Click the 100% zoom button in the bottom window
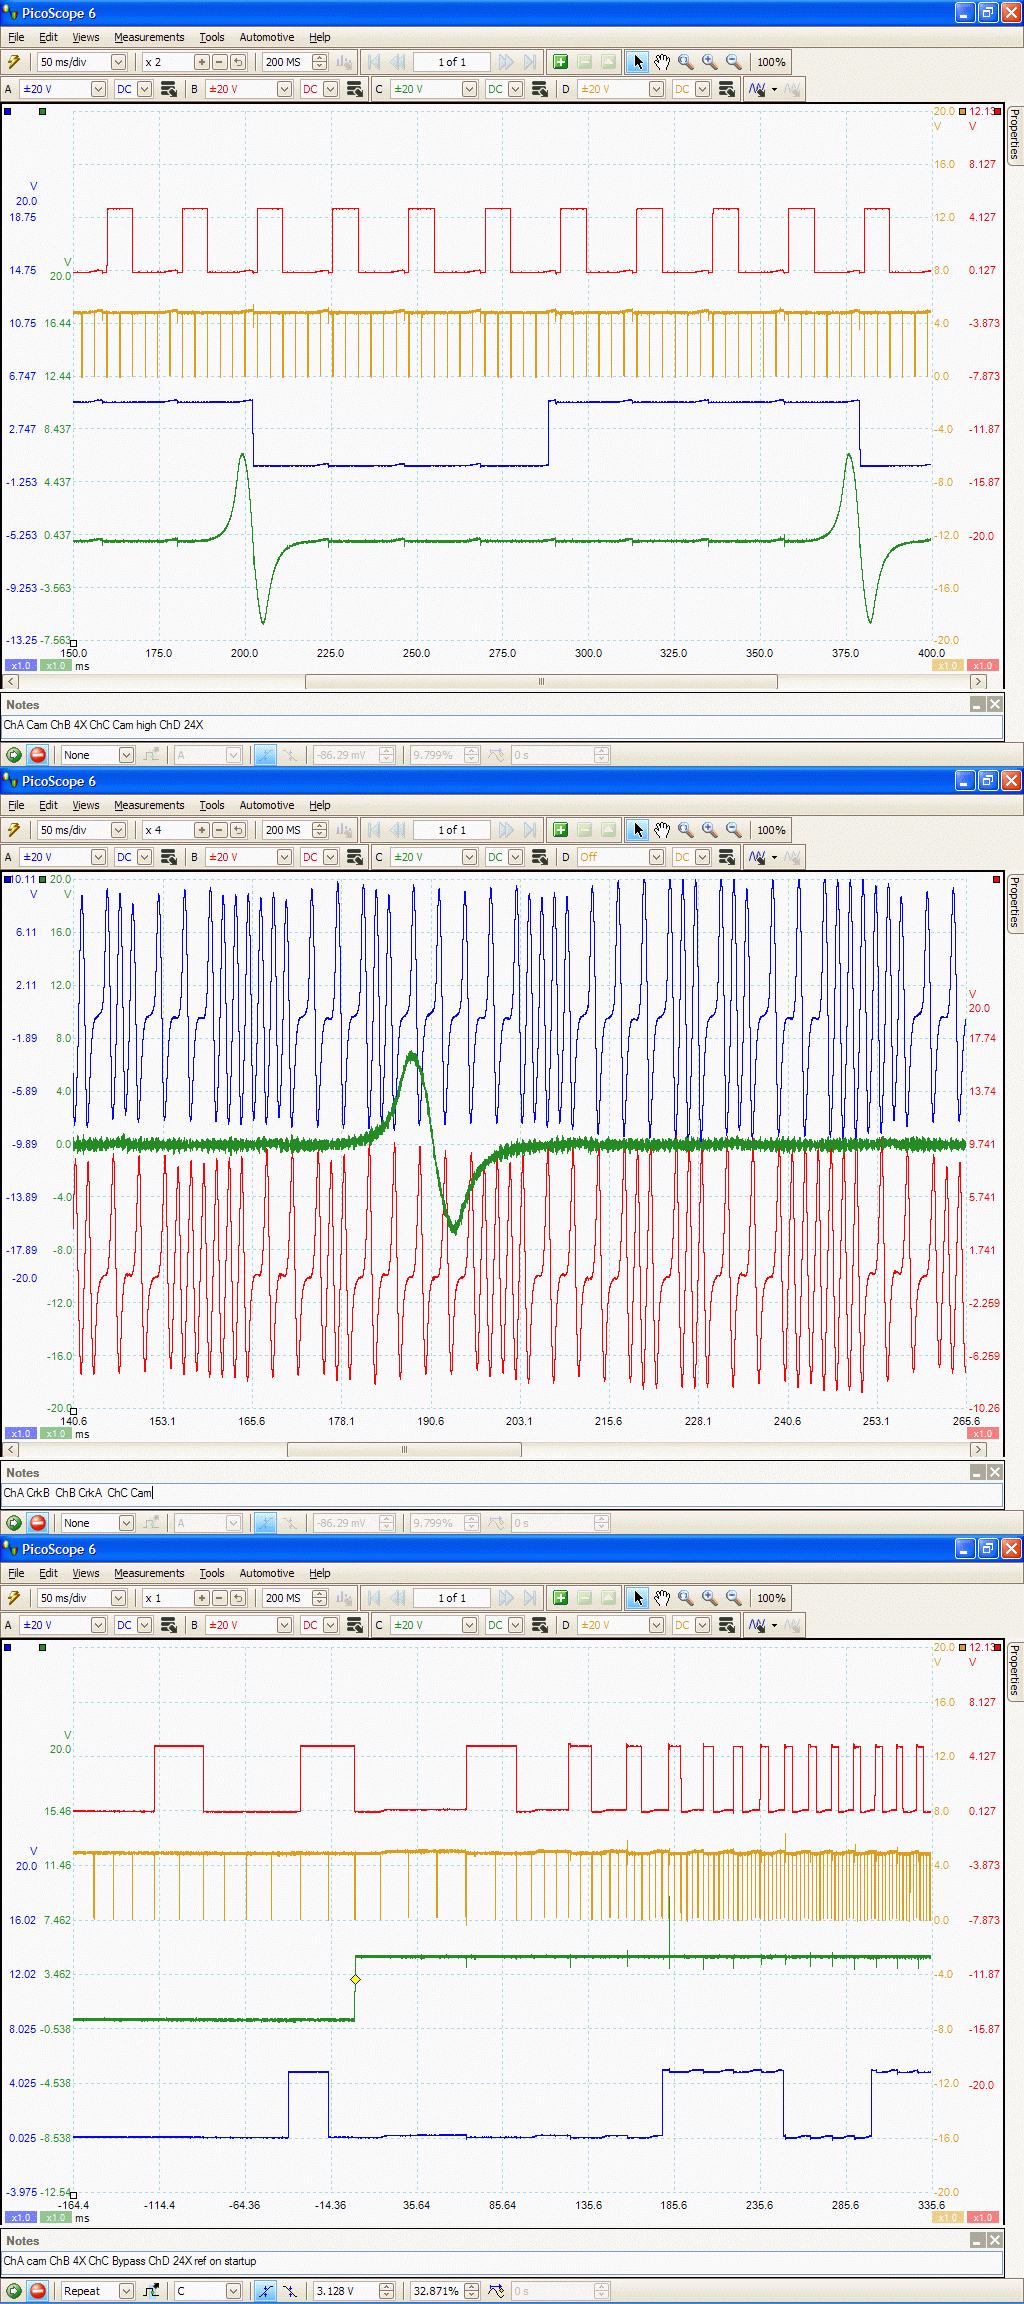This screenshot has height=2304, width=1024. (771, 1598)
